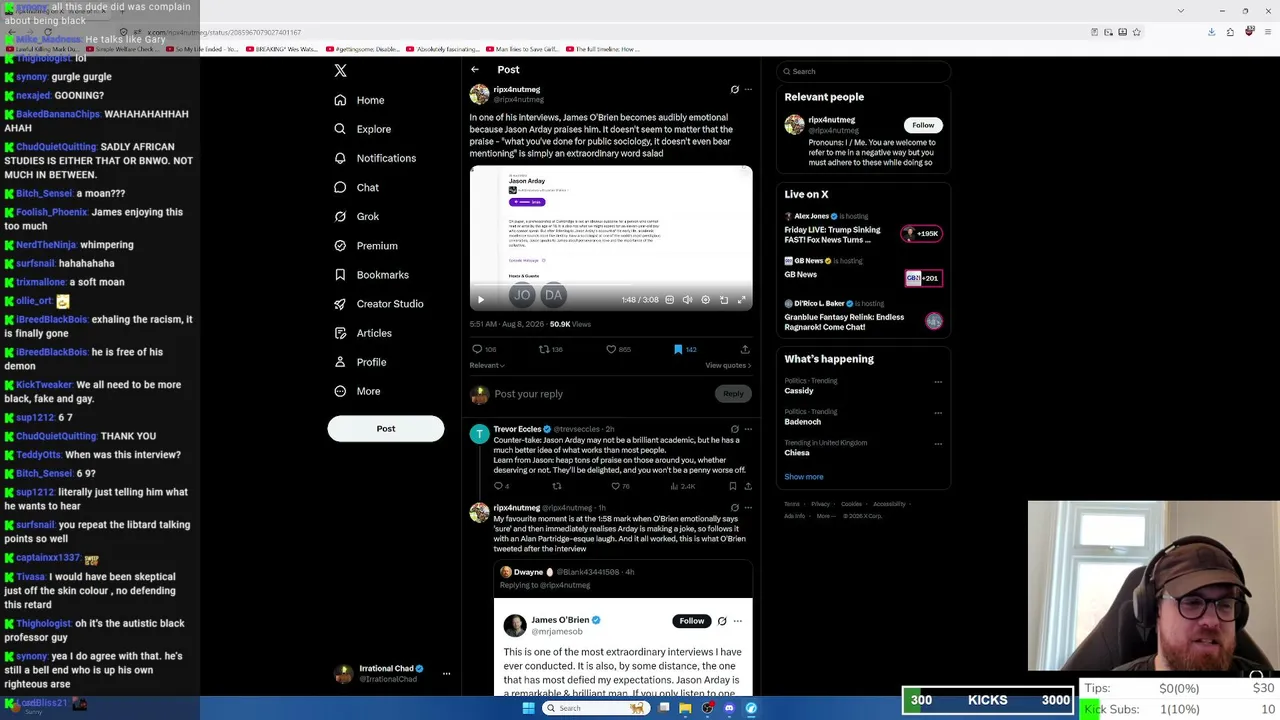This screenshot has width=1280, height=720.
Task: Click the X search box
Action: tap(864, 72)
